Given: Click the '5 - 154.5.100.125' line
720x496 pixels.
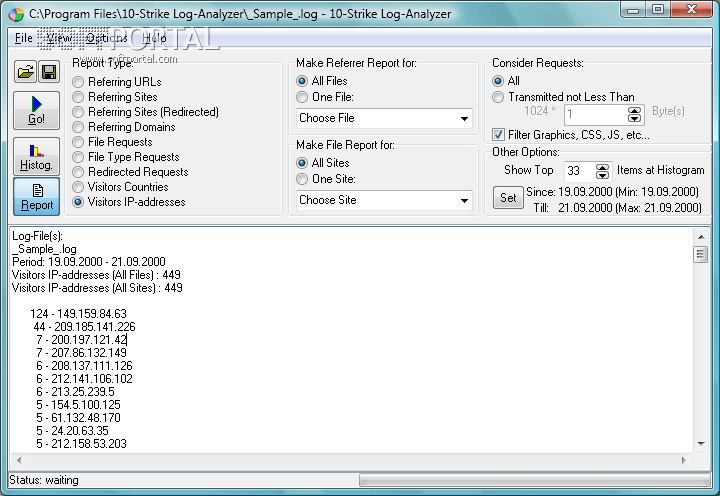Looking at the screenshot, I should pyautogui.click(x=79, y=405).
